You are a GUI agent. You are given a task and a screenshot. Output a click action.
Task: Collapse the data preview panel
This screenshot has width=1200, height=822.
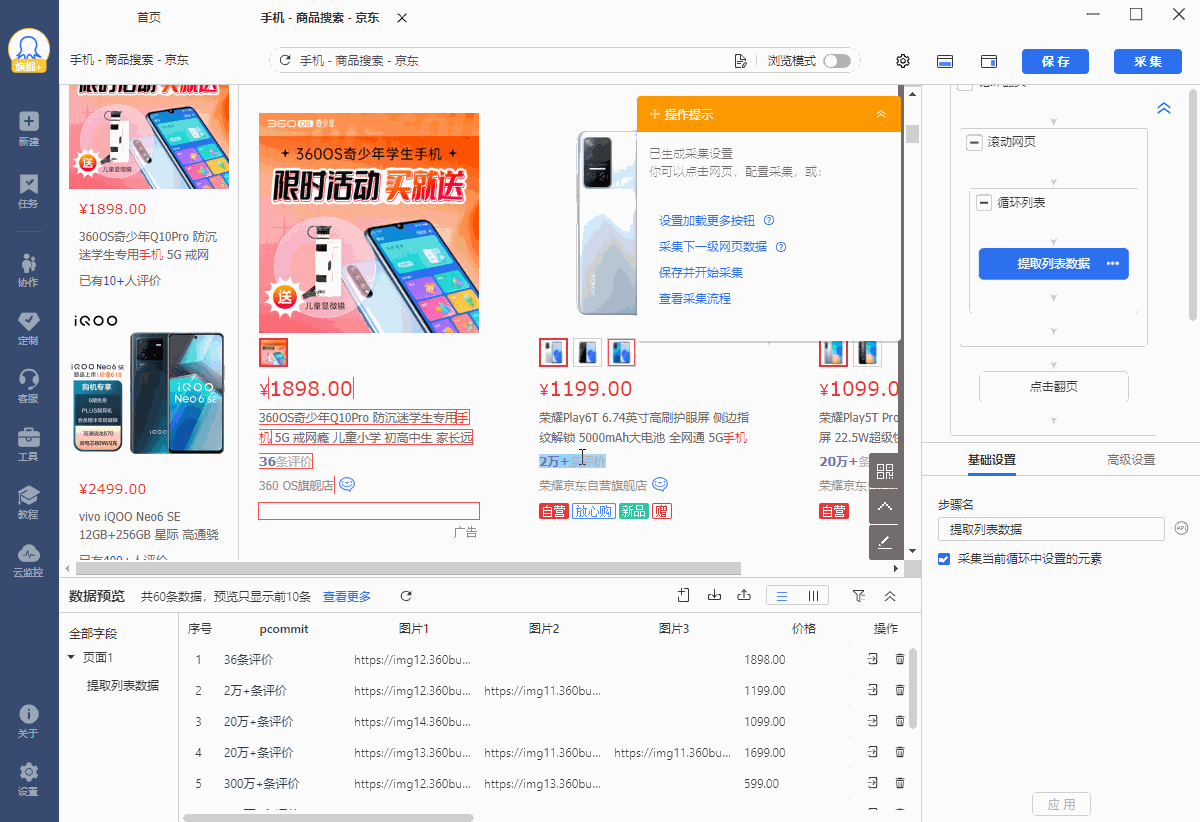[890, 596]
